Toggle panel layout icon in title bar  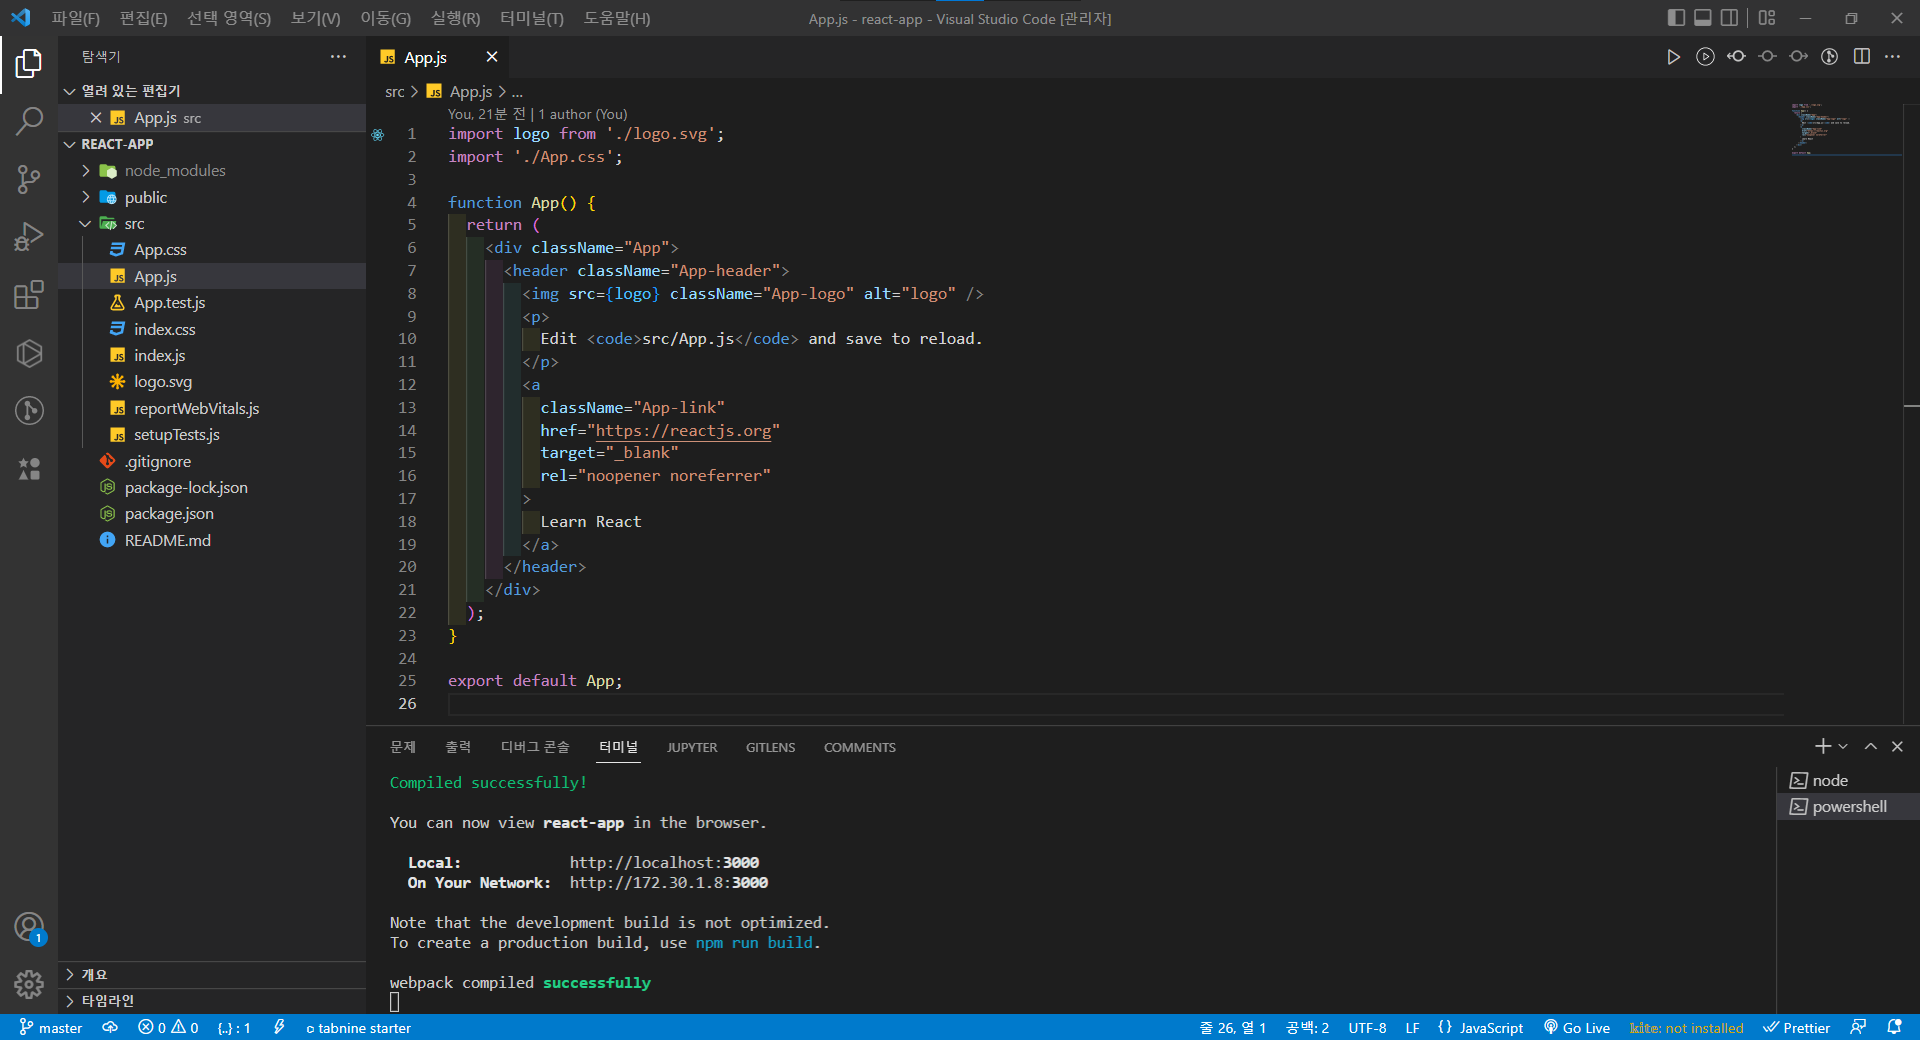pos(1703,18)
